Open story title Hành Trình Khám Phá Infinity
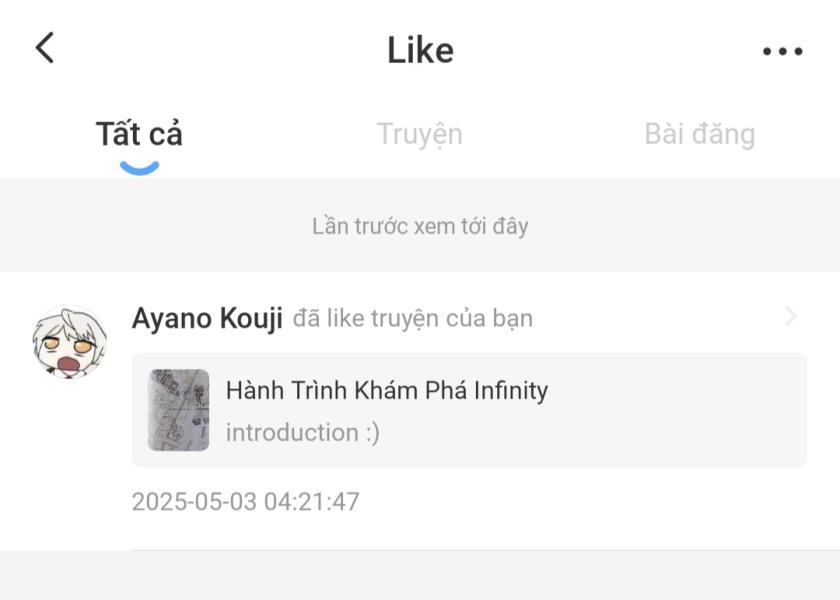Screen dimensions: 840x600 coord(386,390)
